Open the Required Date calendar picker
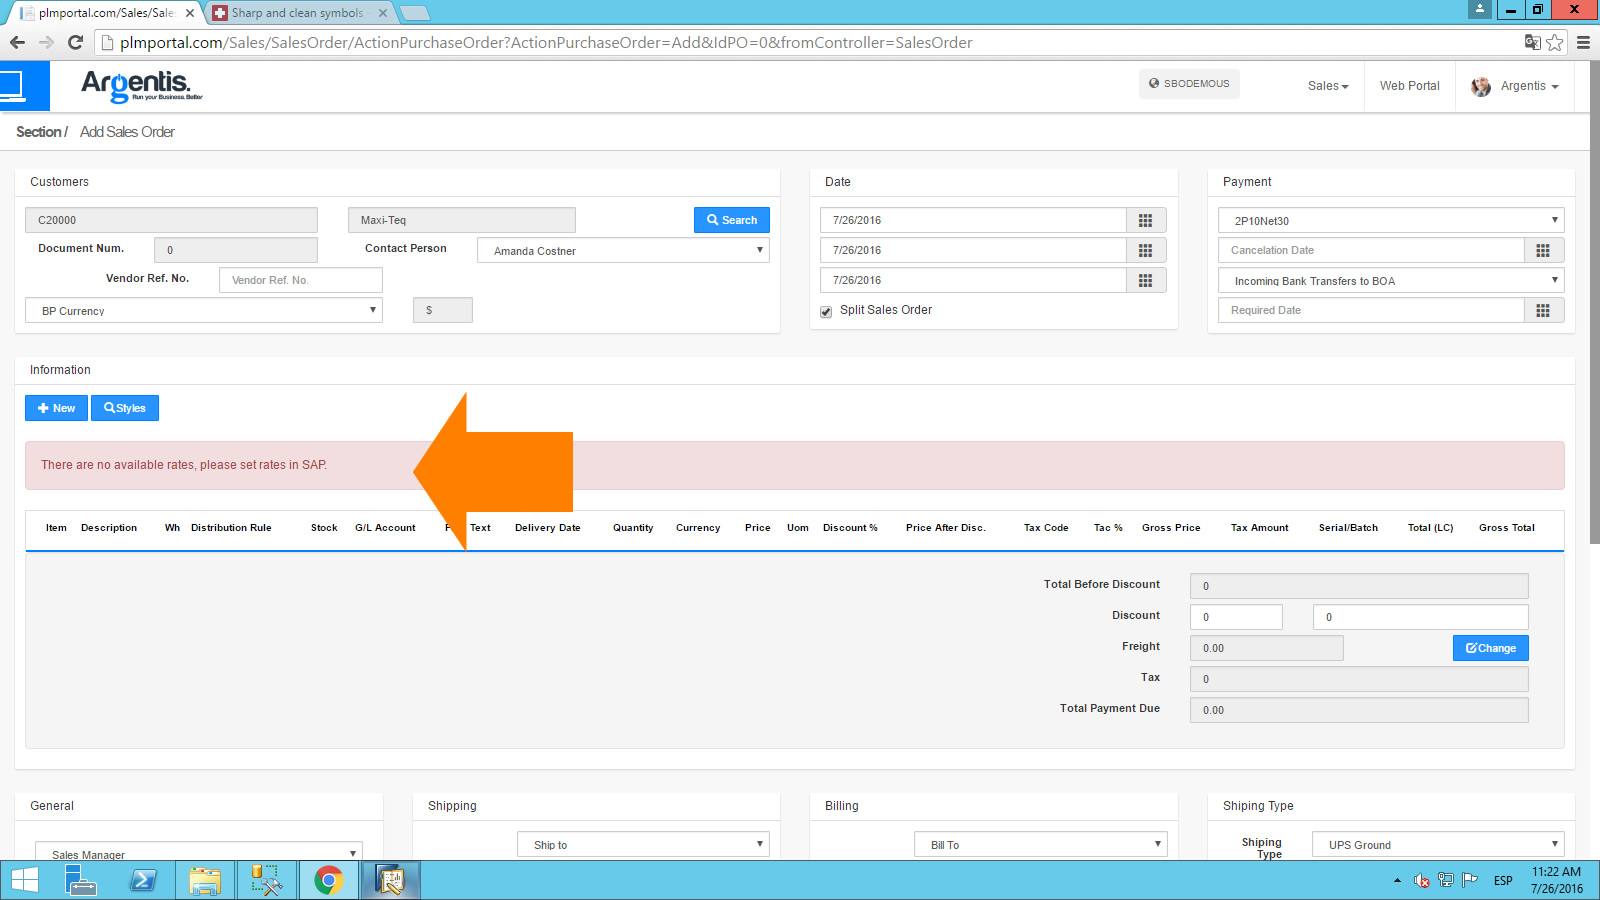This screenshot has width=1600, height=900. (1543, 310)
